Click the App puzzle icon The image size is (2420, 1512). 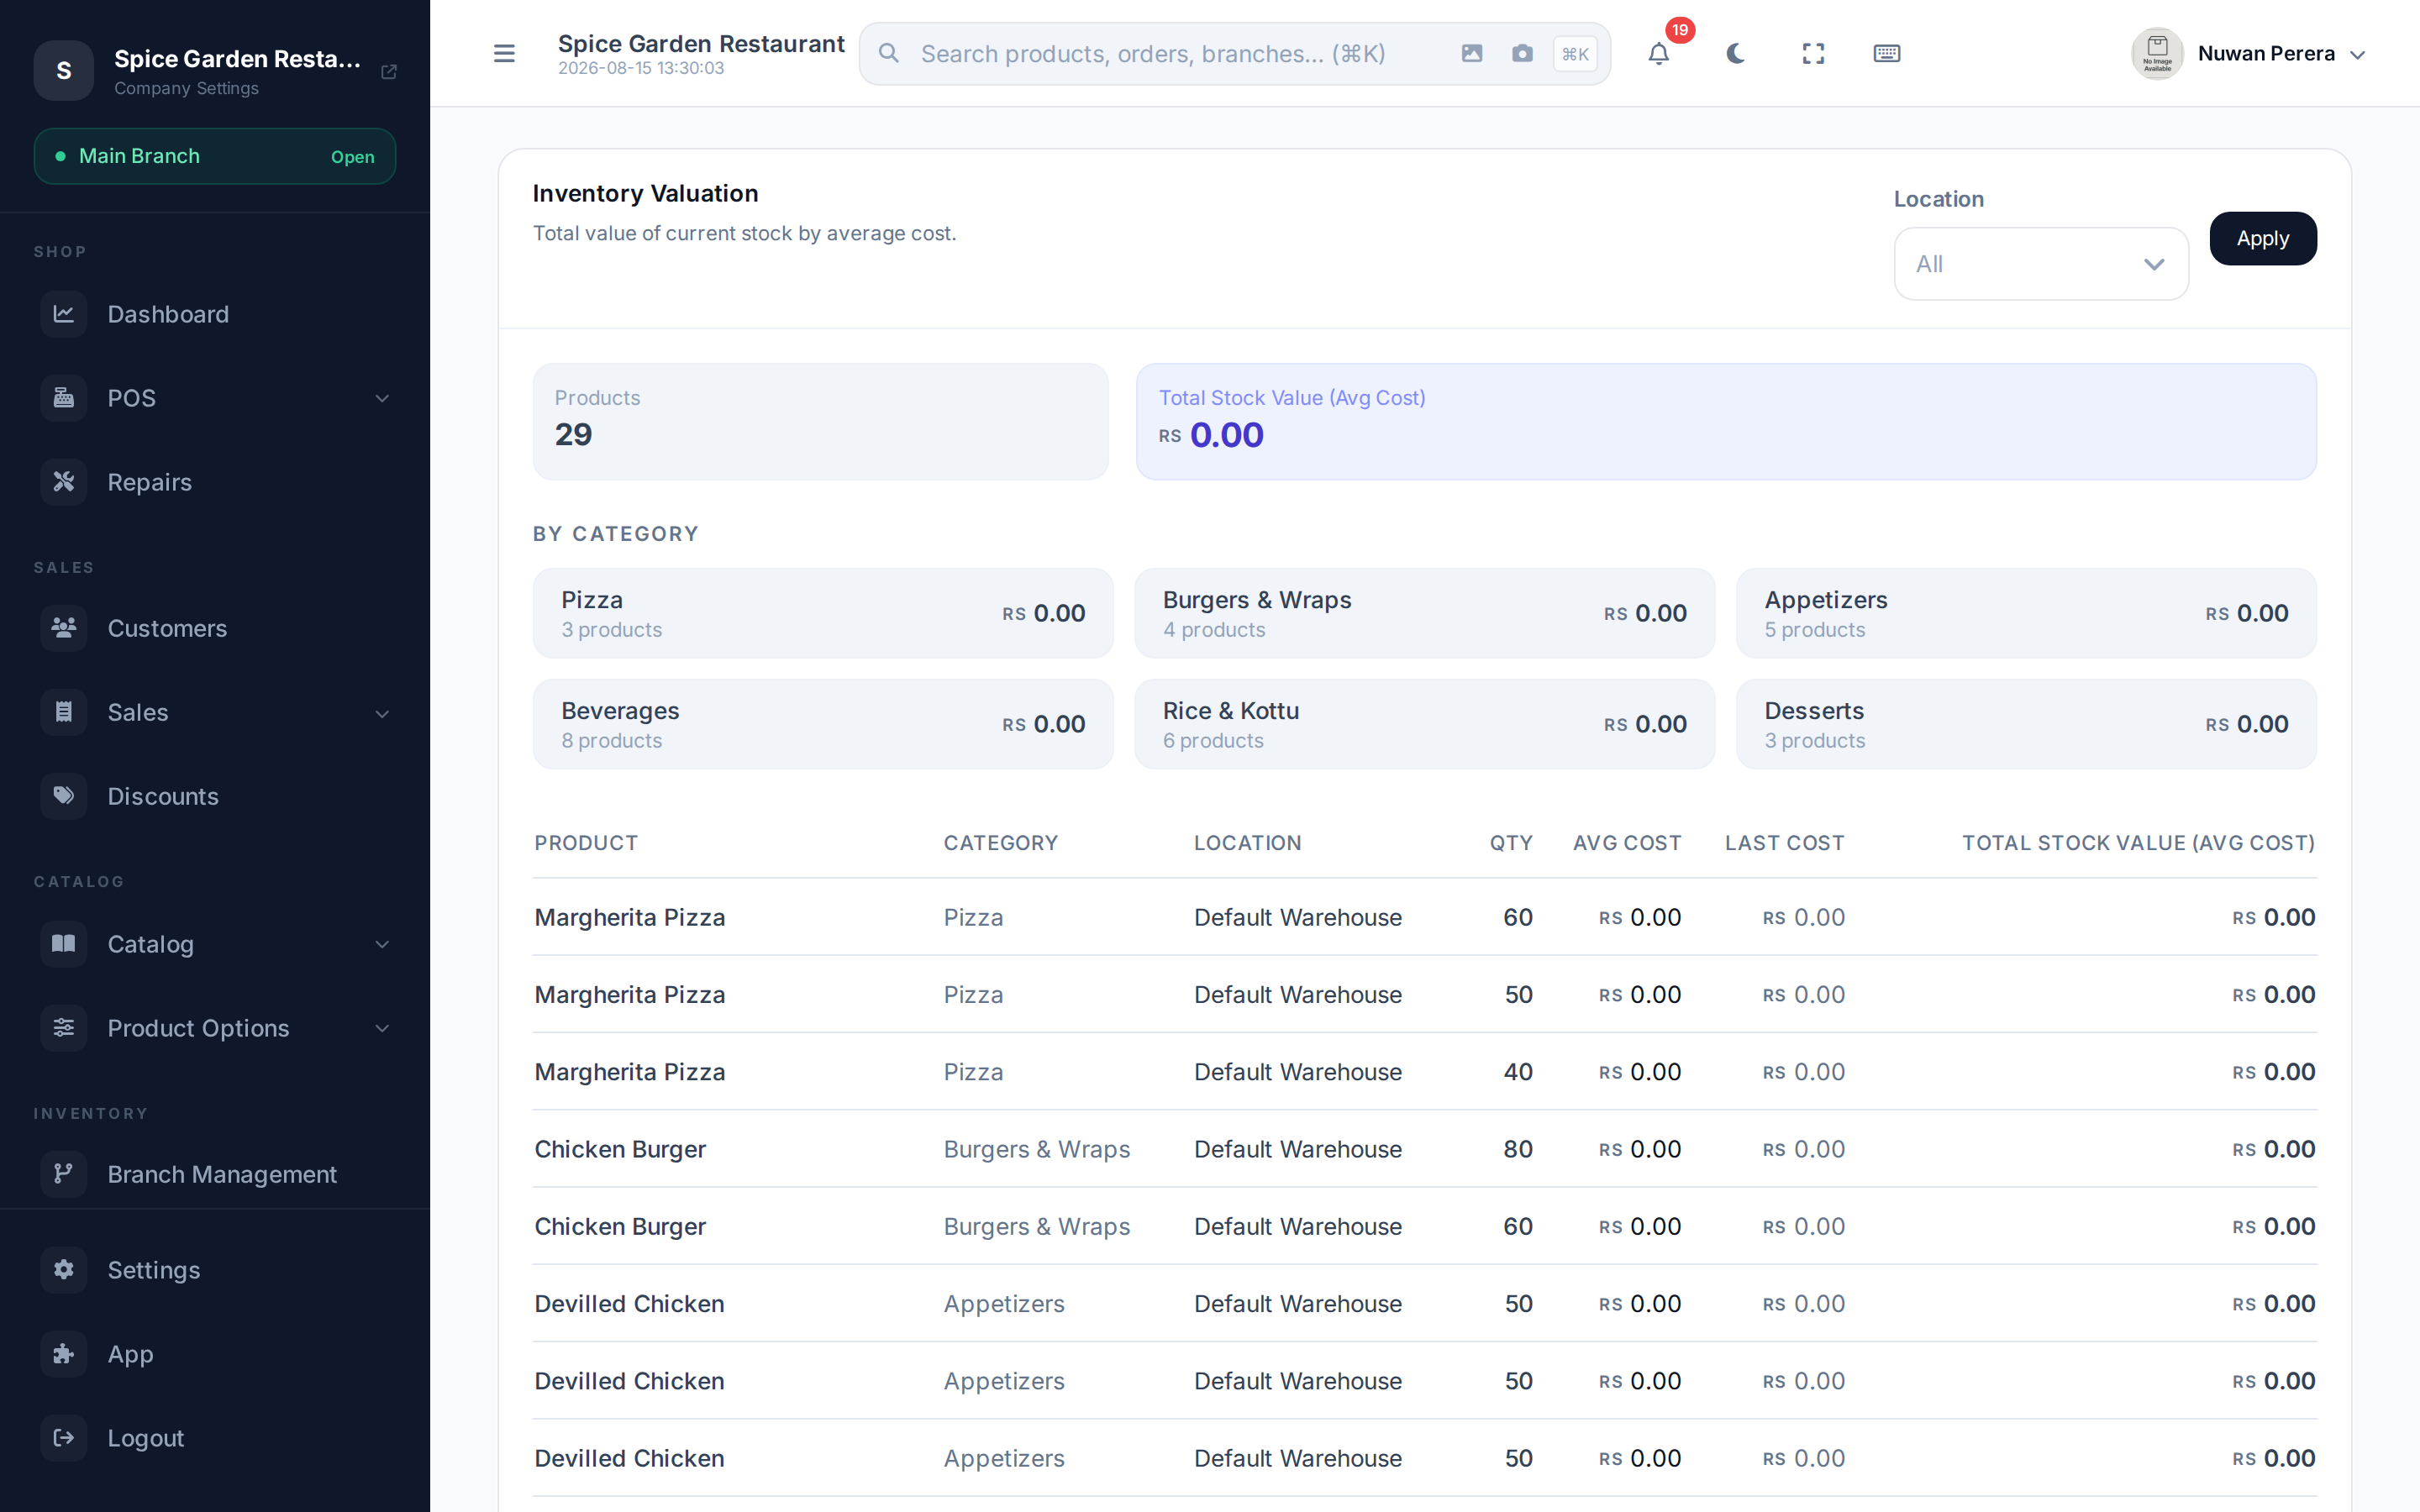coord(64,1354)
